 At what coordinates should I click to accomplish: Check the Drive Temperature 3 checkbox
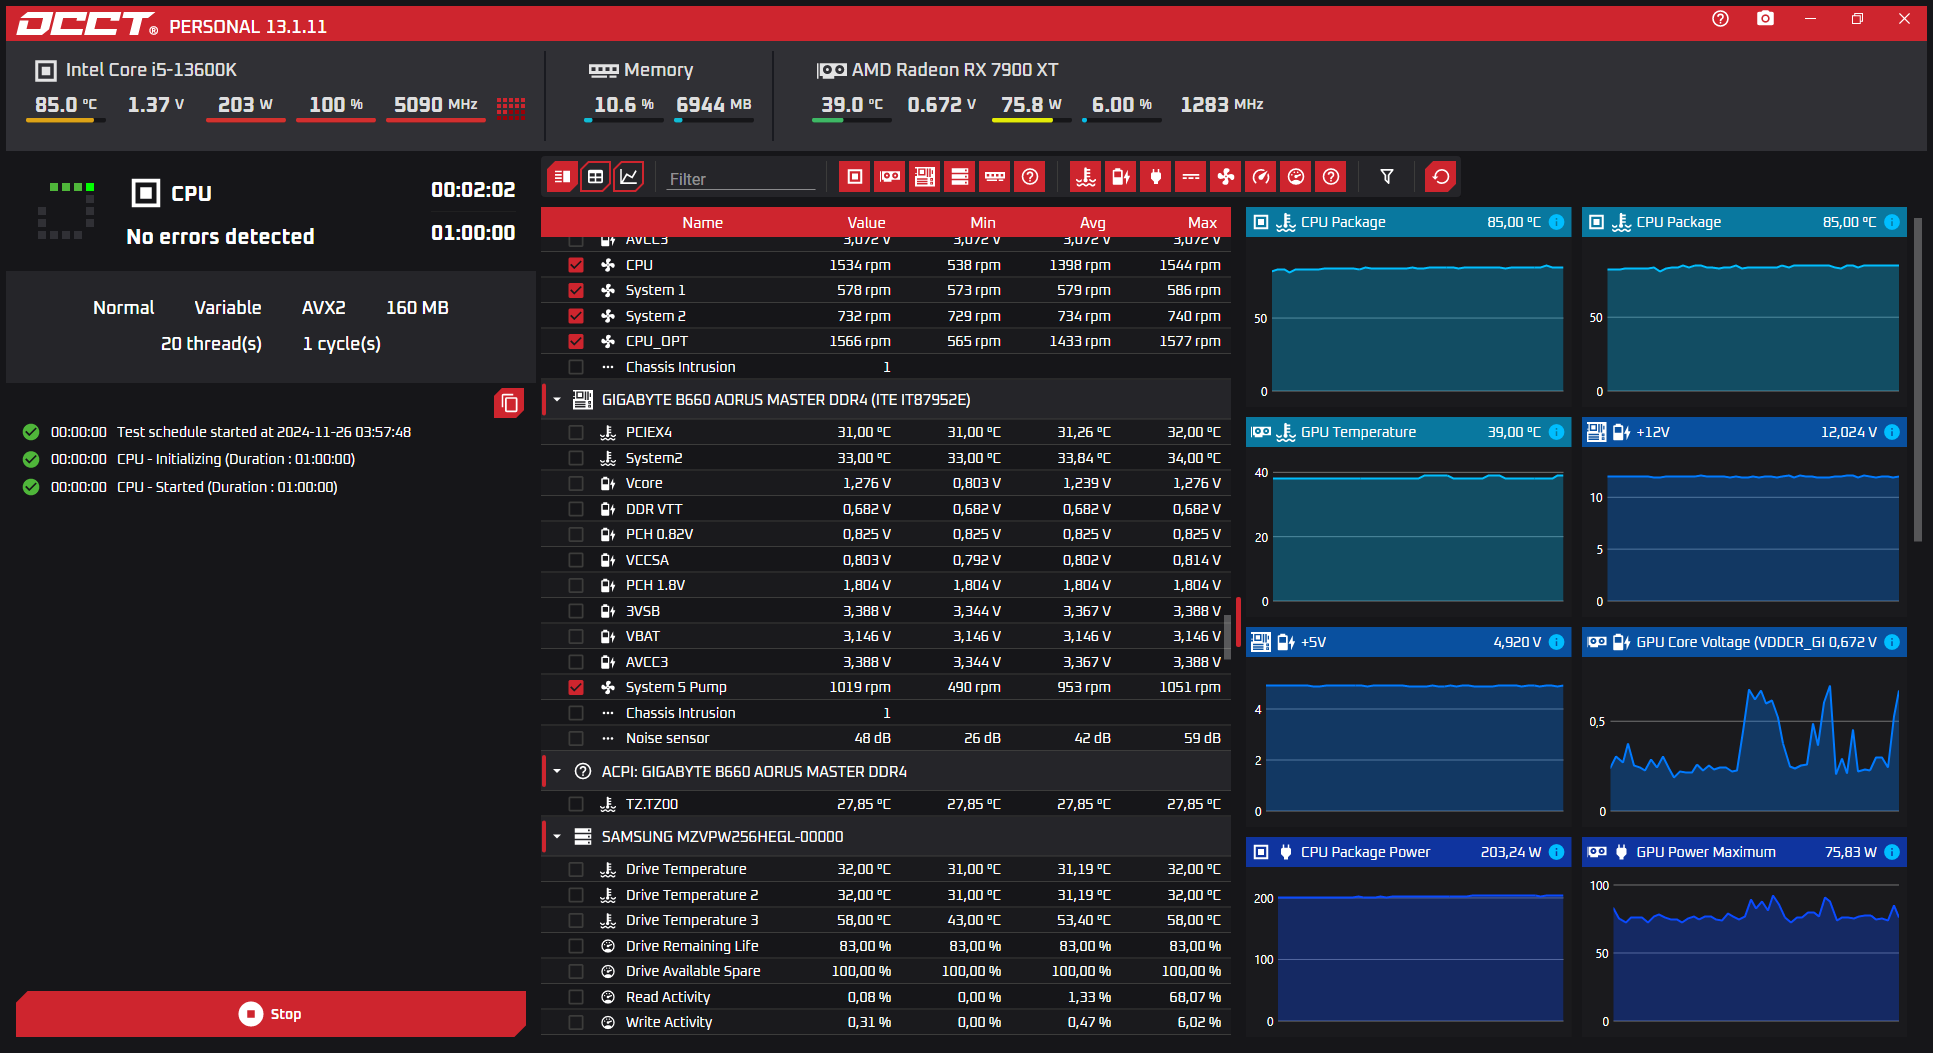(x=576, y=920)
